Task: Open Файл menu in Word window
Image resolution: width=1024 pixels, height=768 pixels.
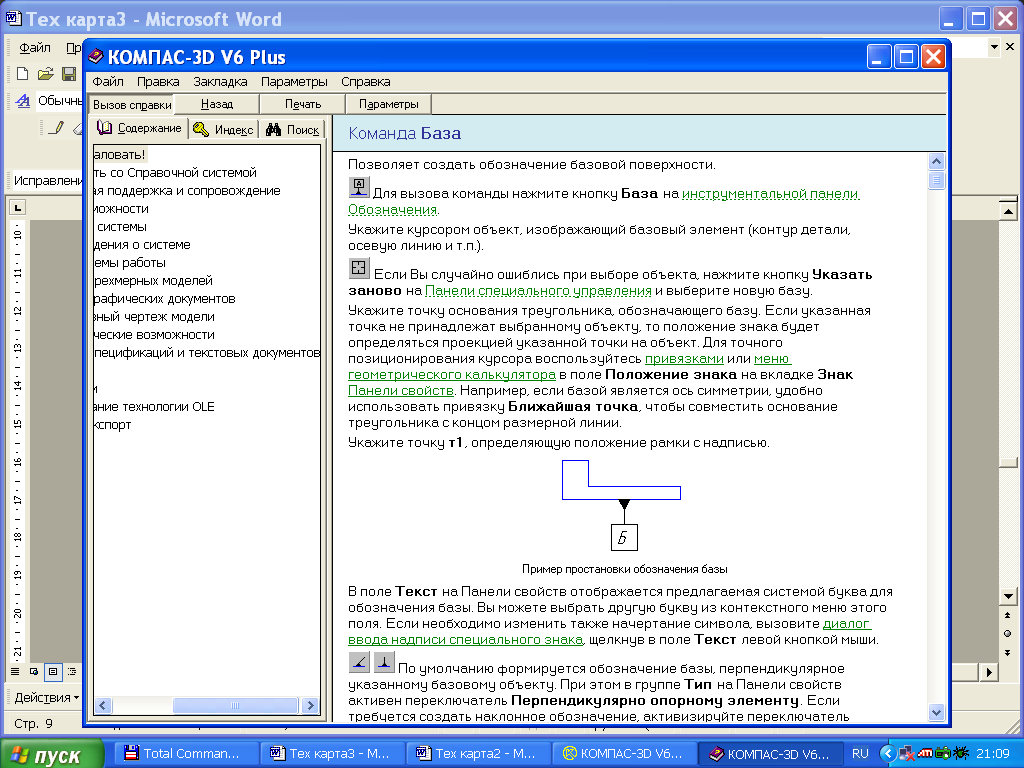Action: point(35,48)
